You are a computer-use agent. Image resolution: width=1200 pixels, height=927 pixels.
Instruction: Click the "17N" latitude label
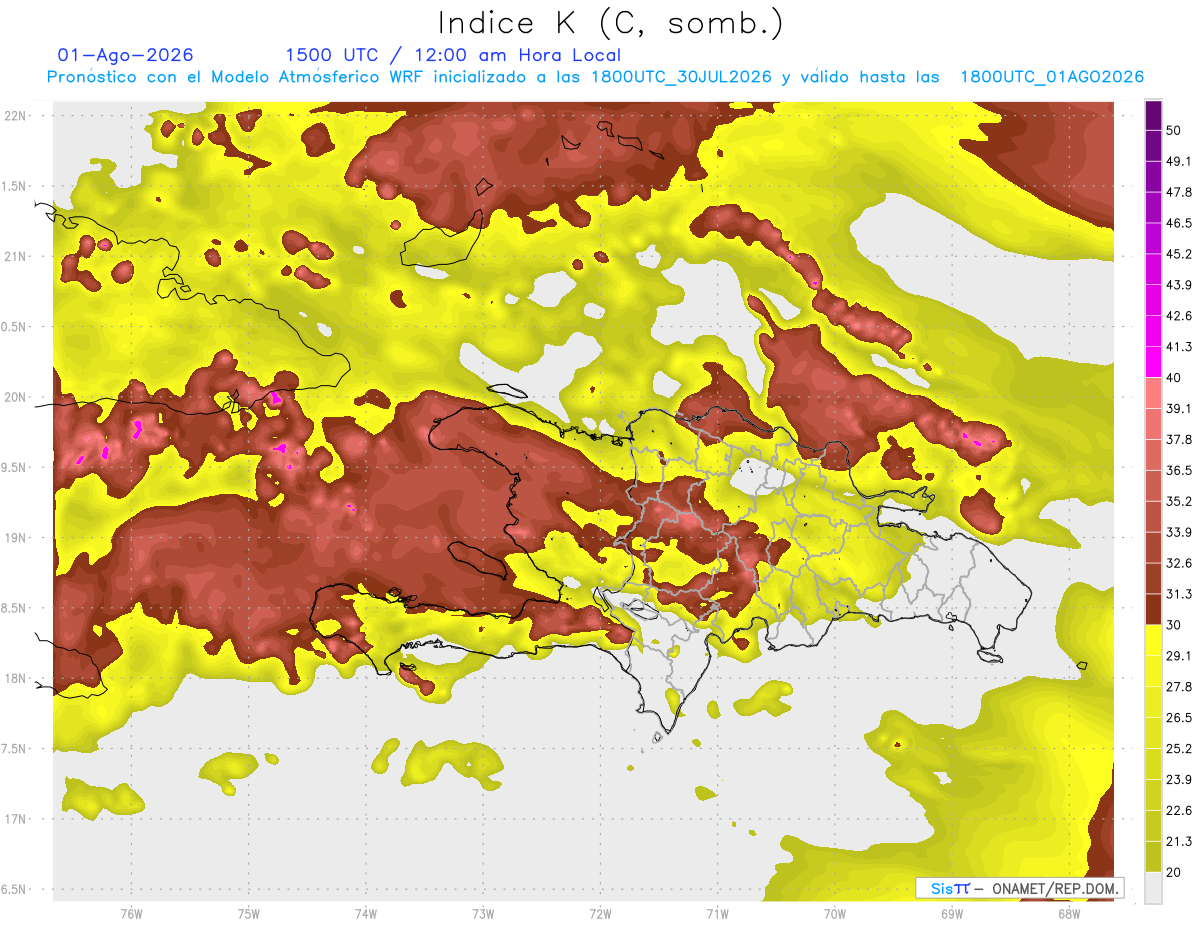[15, 819]
